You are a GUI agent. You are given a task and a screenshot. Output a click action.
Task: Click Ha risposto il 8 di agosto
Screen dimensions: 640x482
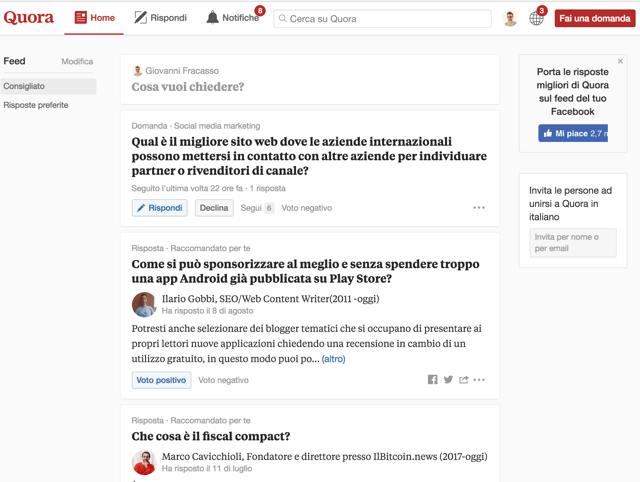coord(207,311)
